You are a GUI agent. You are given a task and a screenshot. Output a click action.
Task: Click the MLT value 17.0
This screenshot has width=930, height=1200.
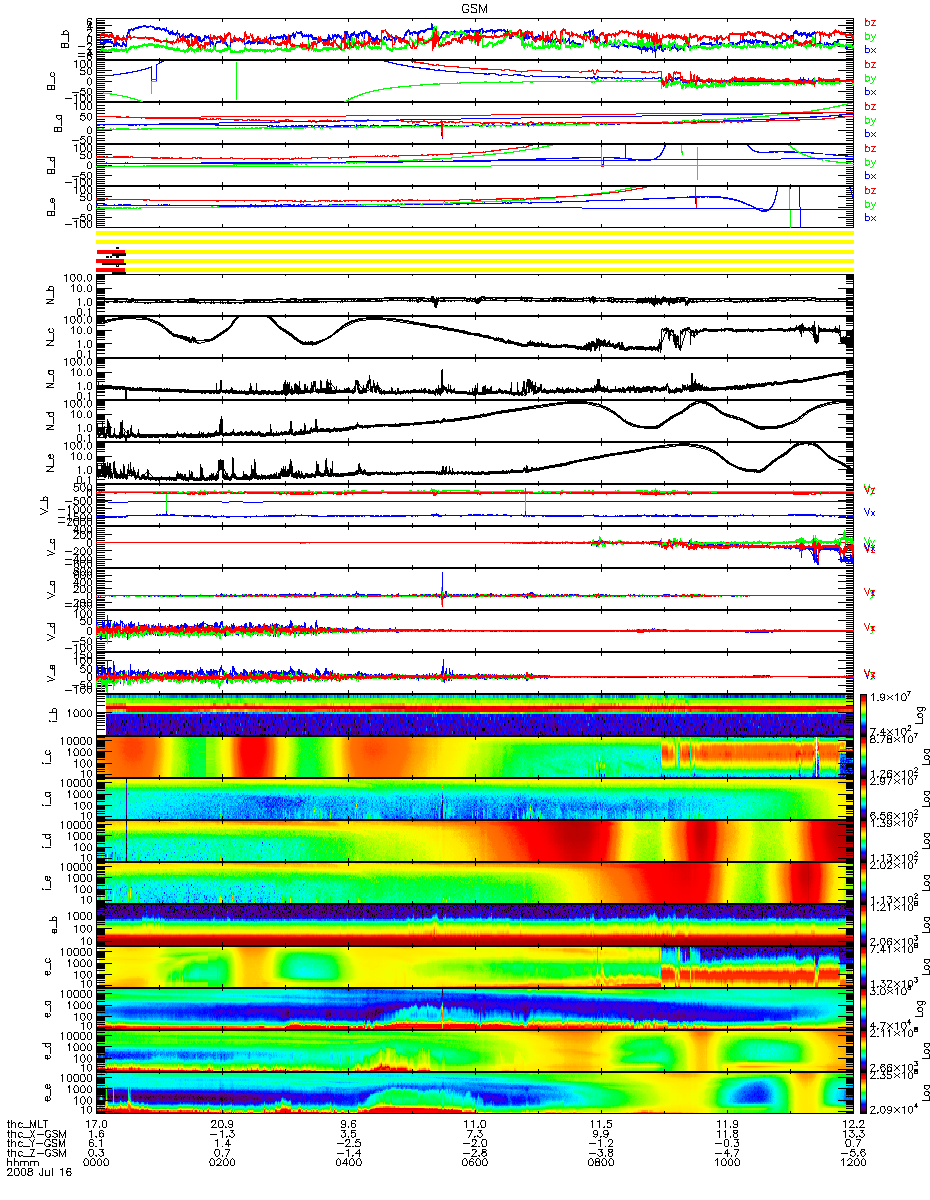point(96,1125)
